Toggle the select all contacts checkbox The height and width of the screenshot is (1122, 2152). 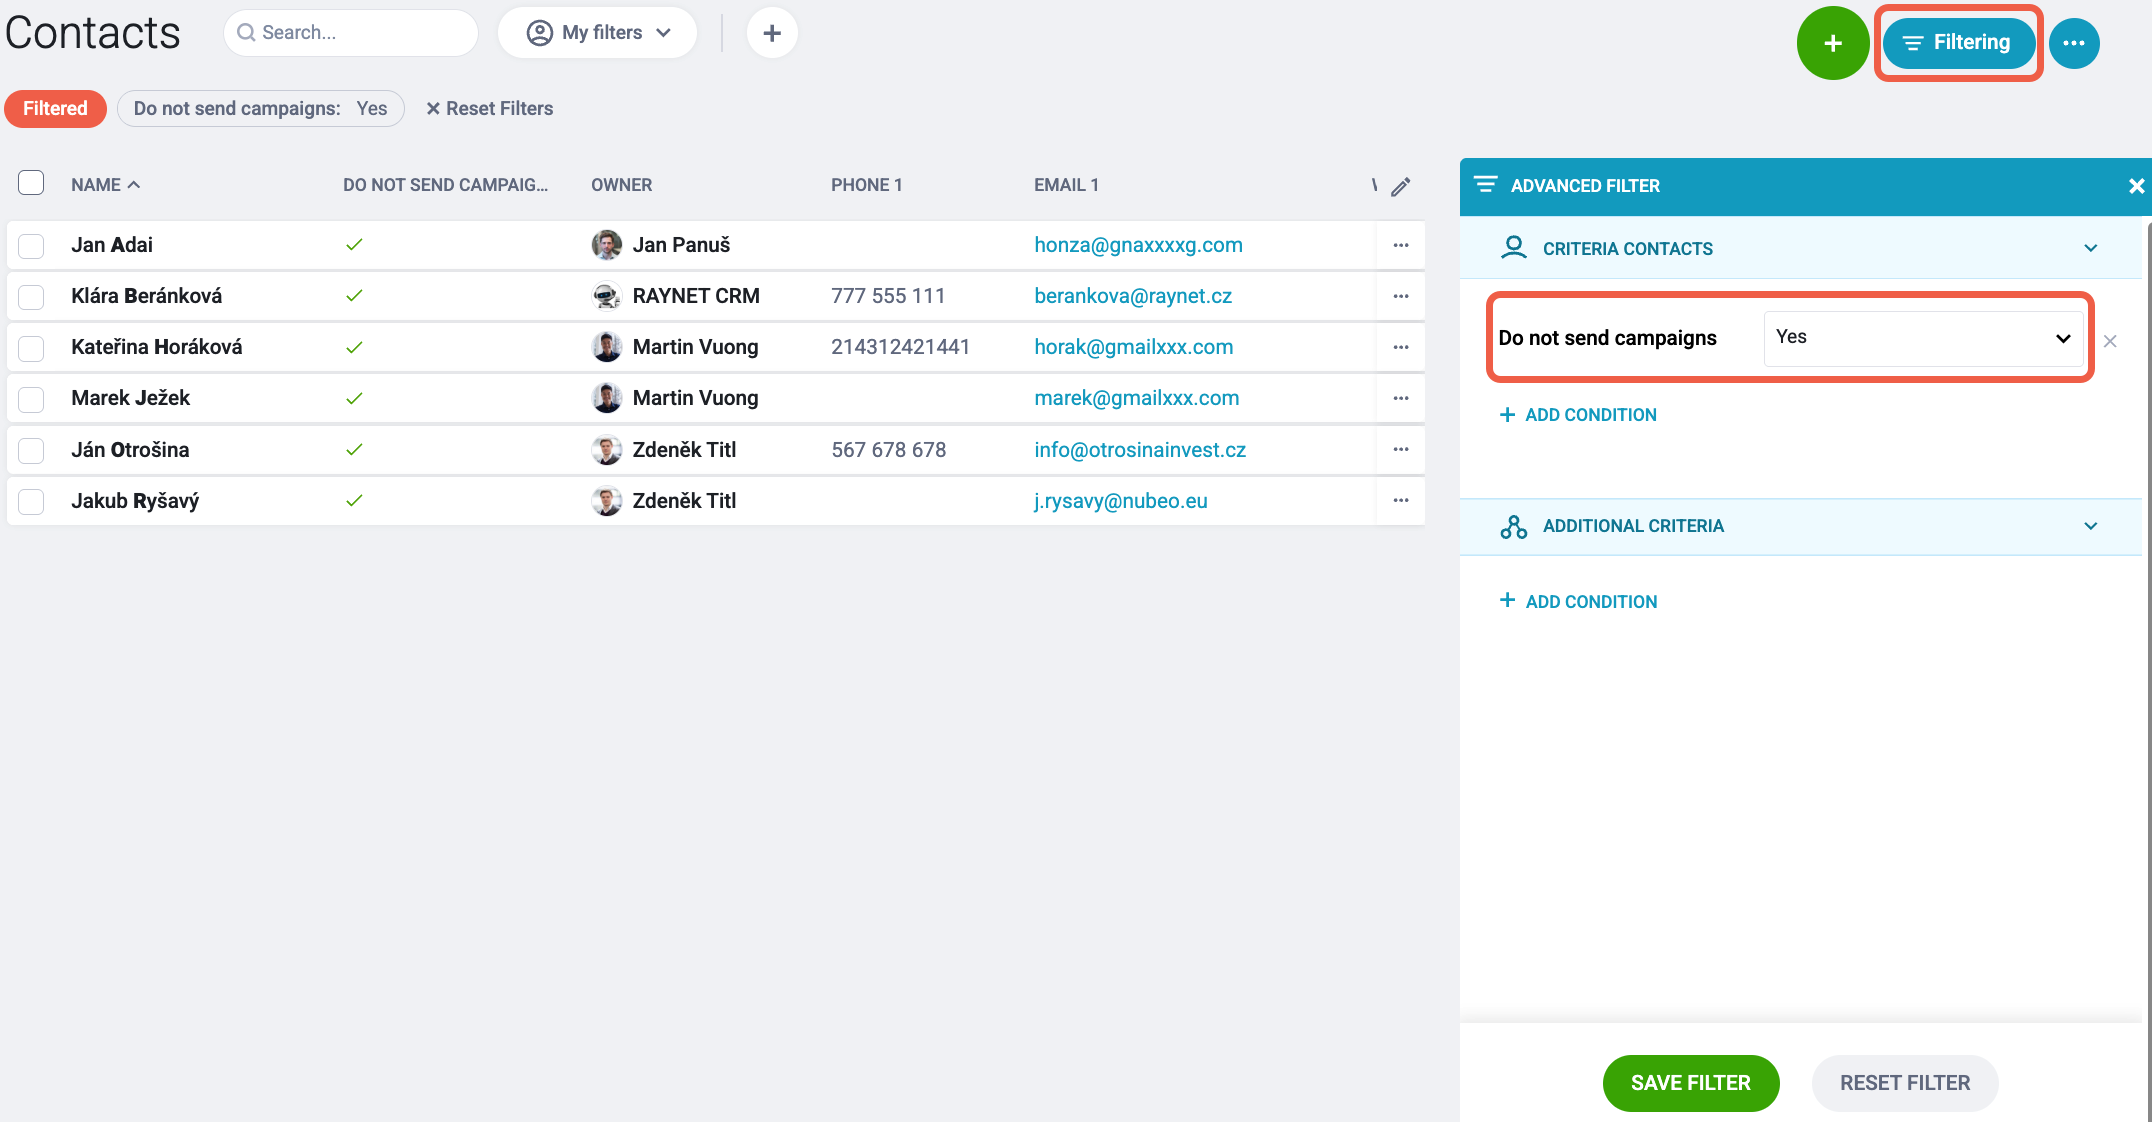coord(31,183)
